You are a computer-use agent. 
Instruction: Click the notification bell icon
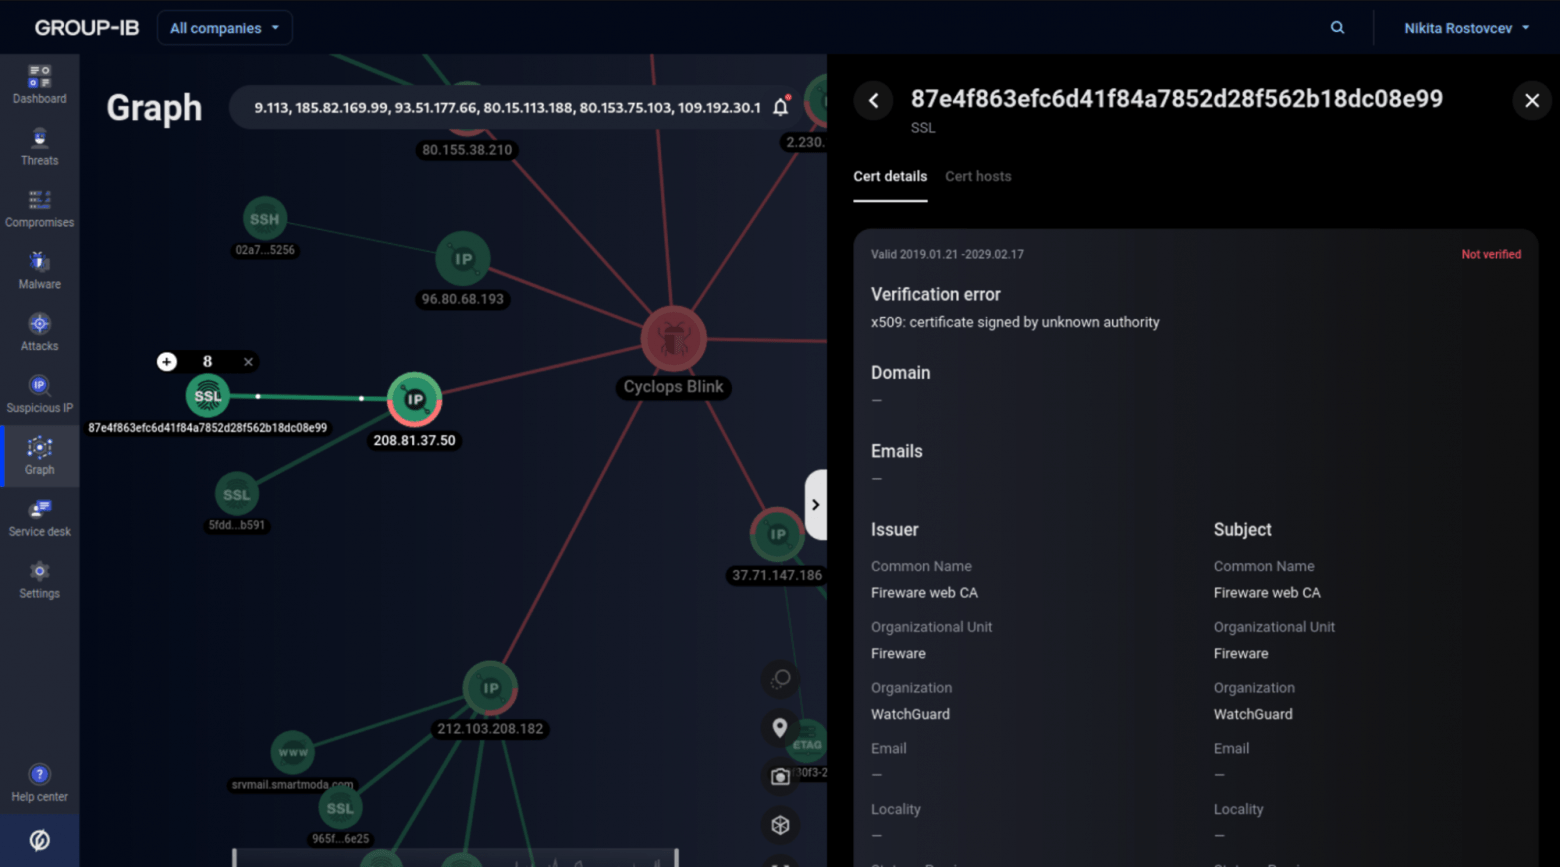pyautogui.click(x=781, y=107)
